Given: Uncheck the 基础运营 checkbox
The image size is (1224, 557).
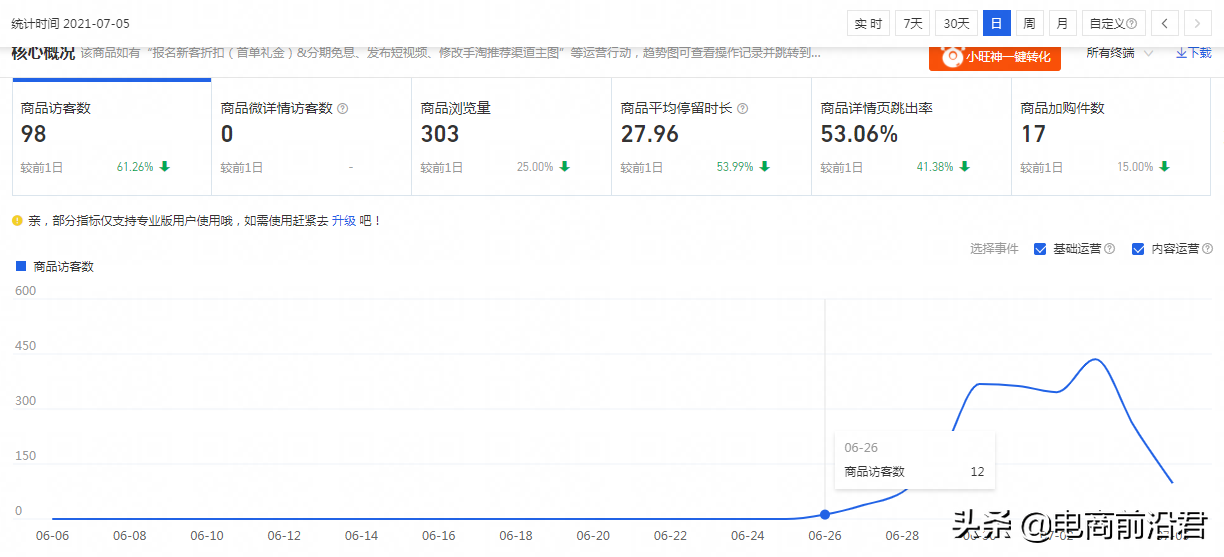Looking at the screenshot, I should (x=1040, y=249).
